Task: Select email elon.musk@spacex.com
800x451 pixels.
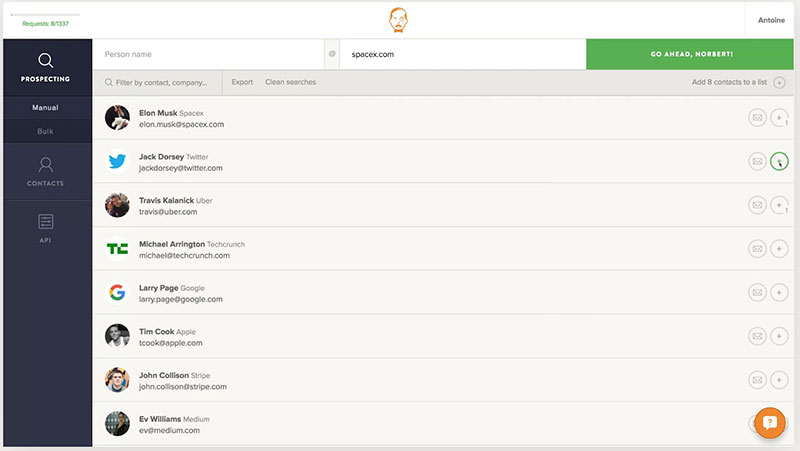Action: point(182,124)
